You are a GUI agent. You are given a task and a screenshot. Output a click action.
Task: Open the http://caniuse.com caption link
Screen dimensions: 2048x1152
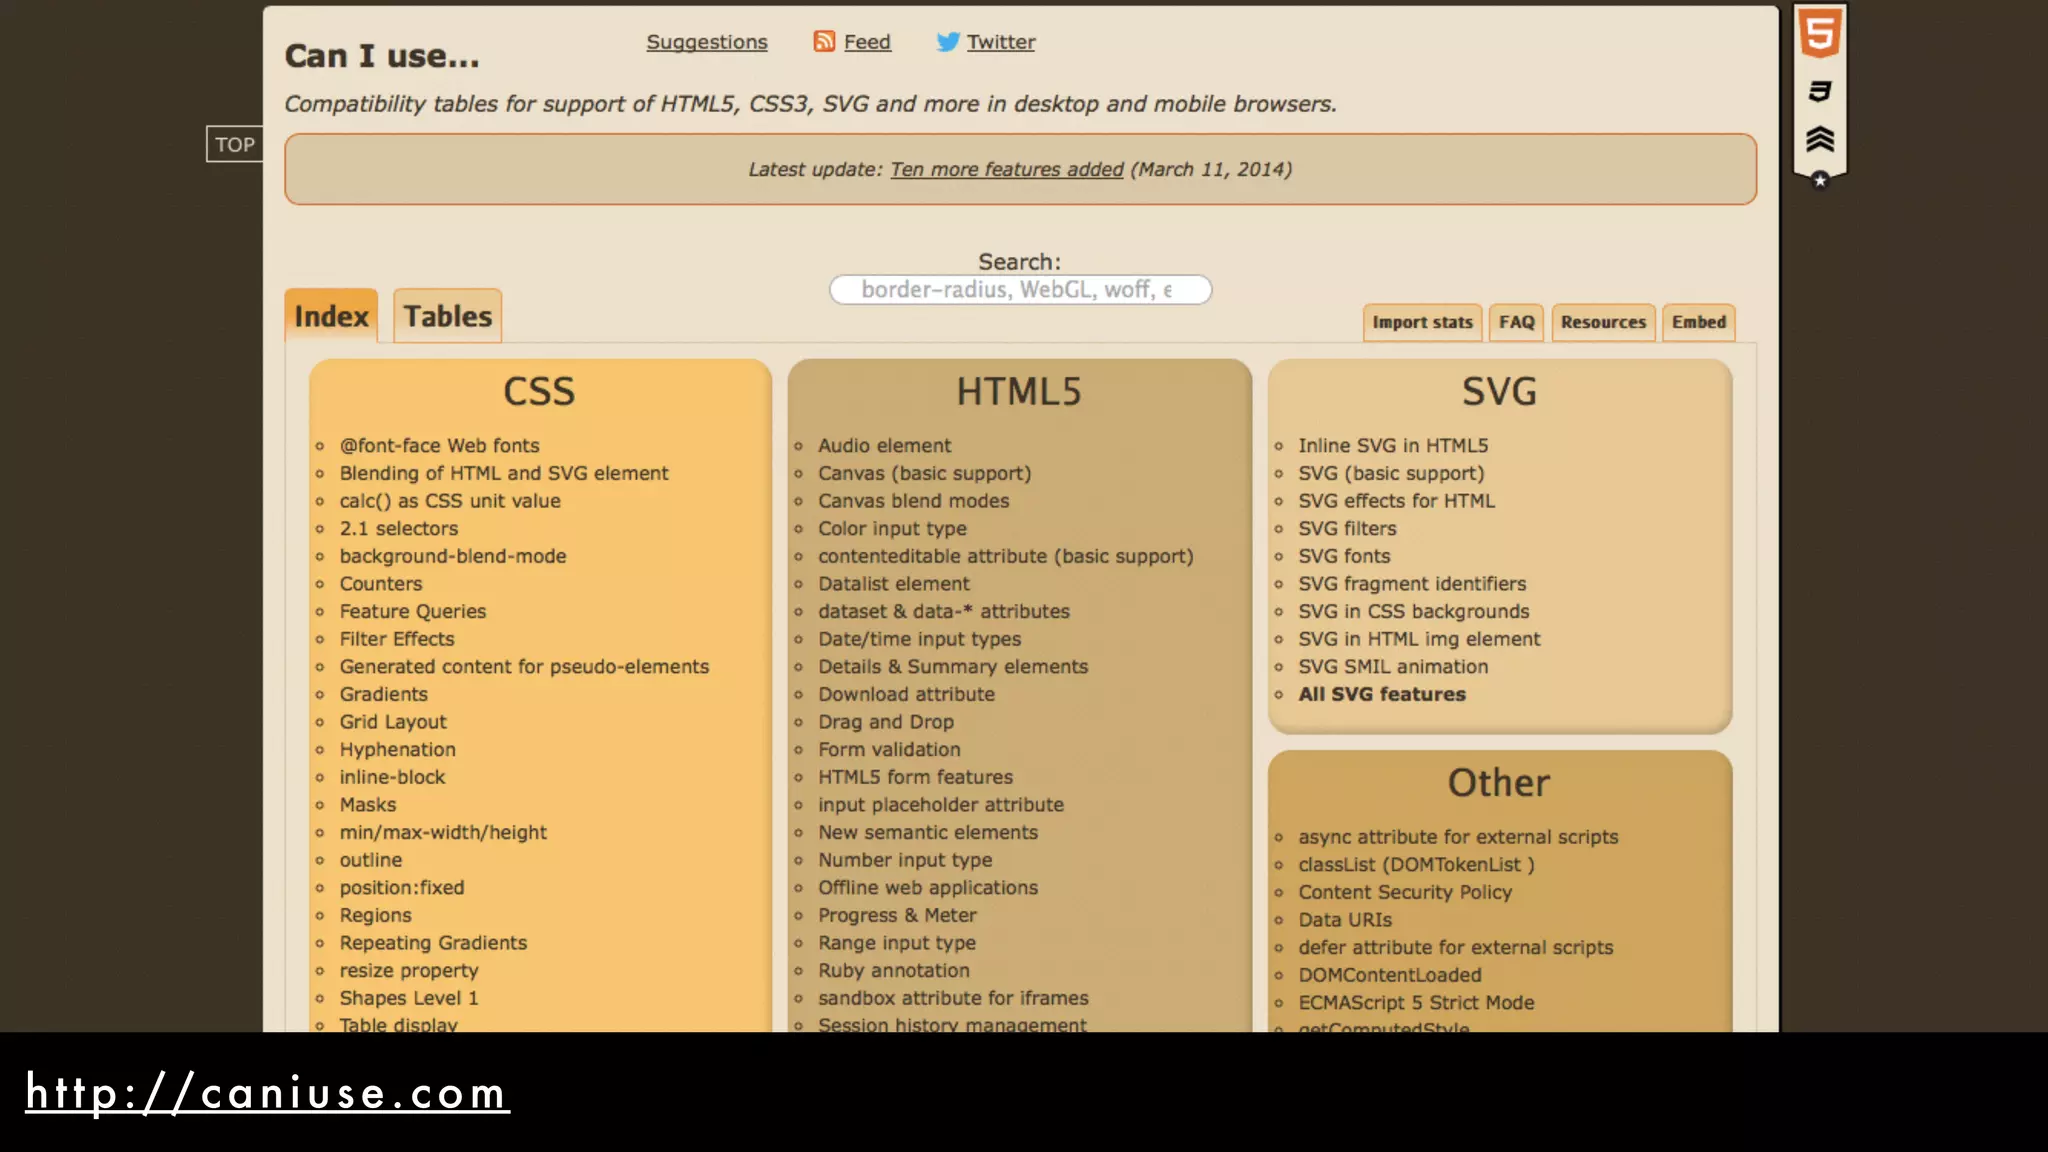267,1092
